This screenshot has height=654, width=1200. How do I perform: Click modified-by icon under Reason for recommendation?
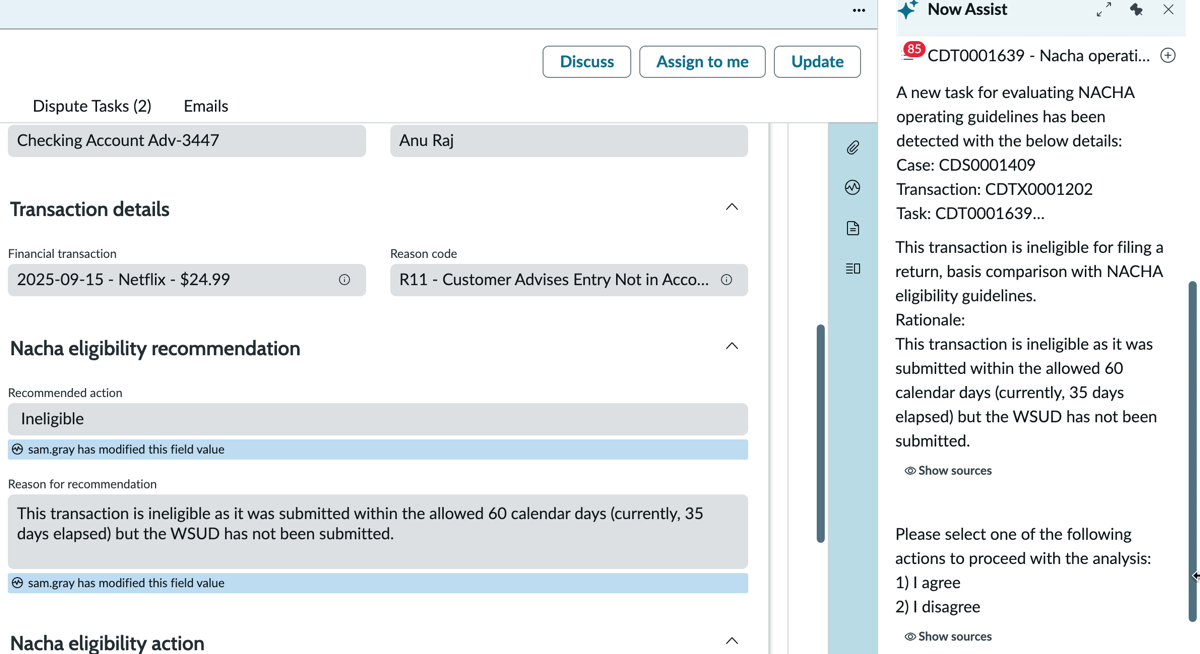coord(17,583)
